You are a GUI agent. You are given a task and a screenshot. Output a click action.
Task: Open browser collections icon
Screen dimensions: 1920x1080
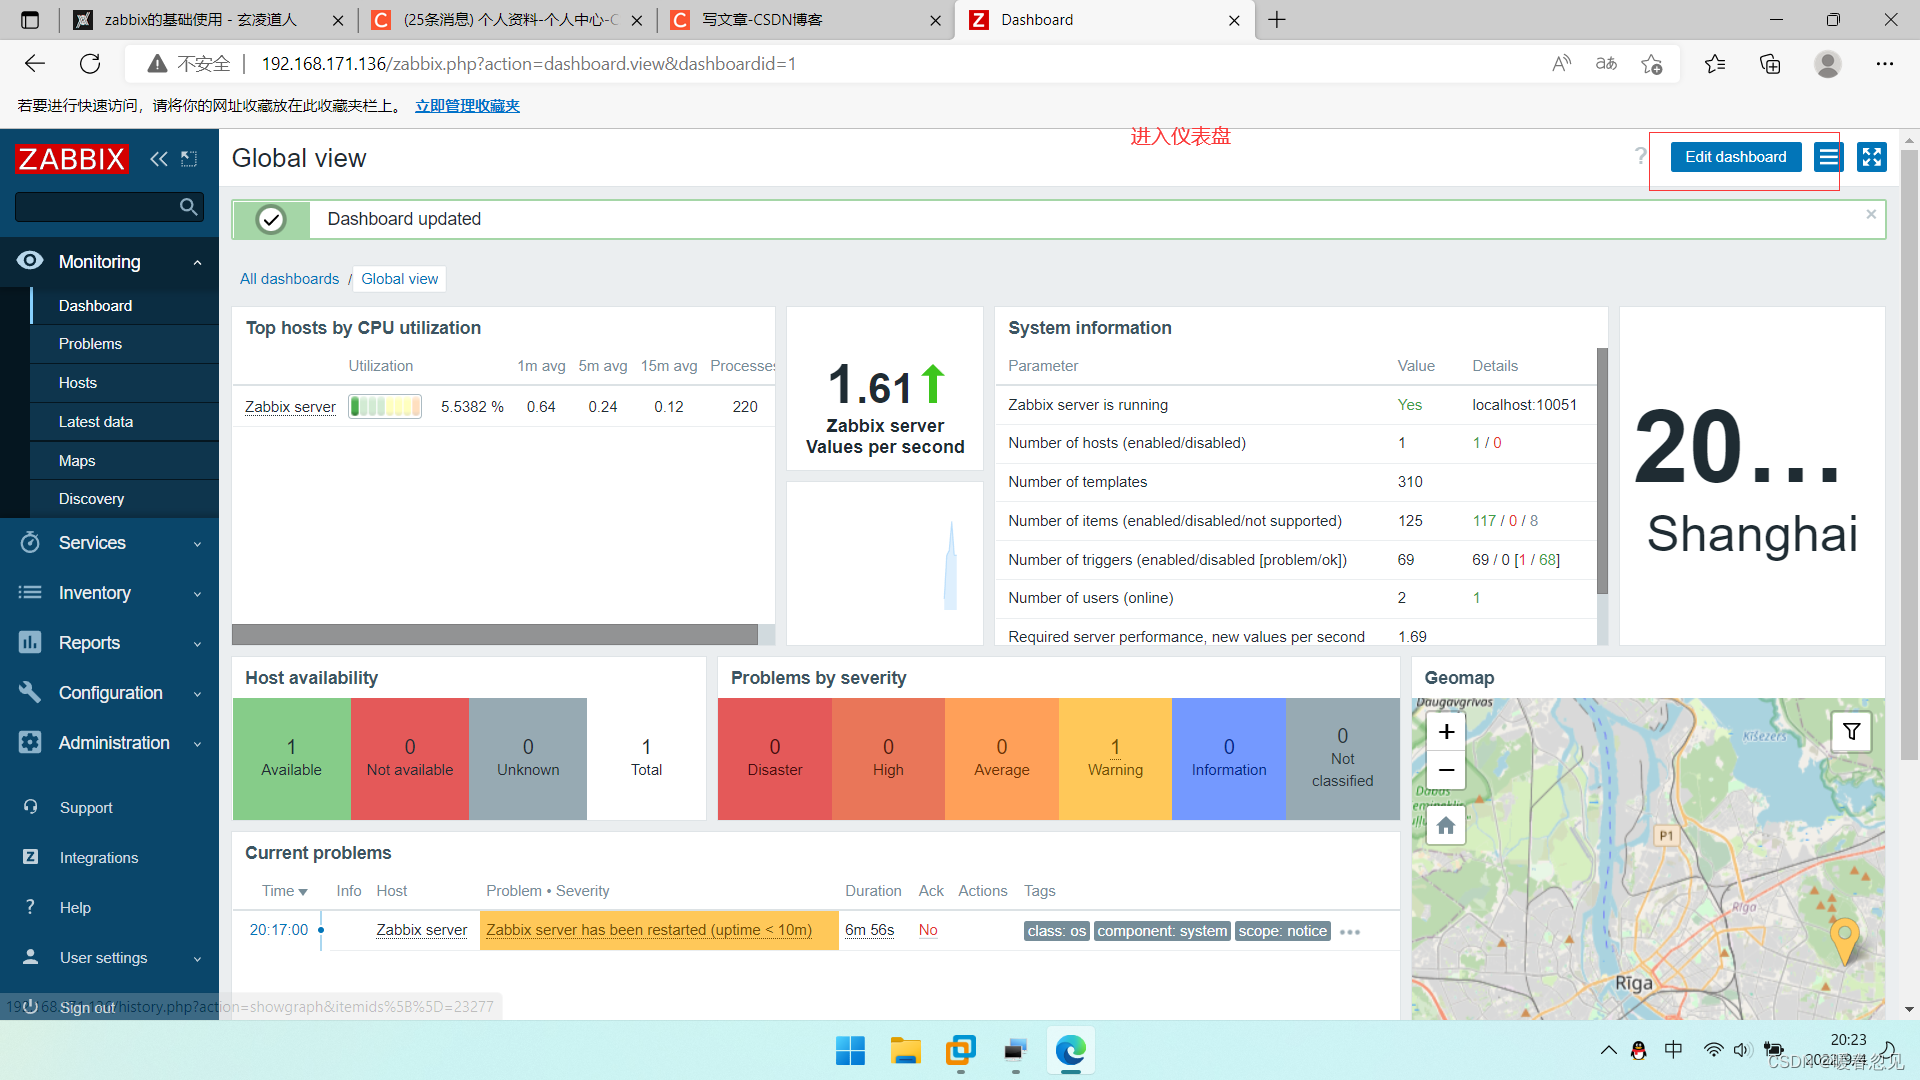(x=1770, y=64)
